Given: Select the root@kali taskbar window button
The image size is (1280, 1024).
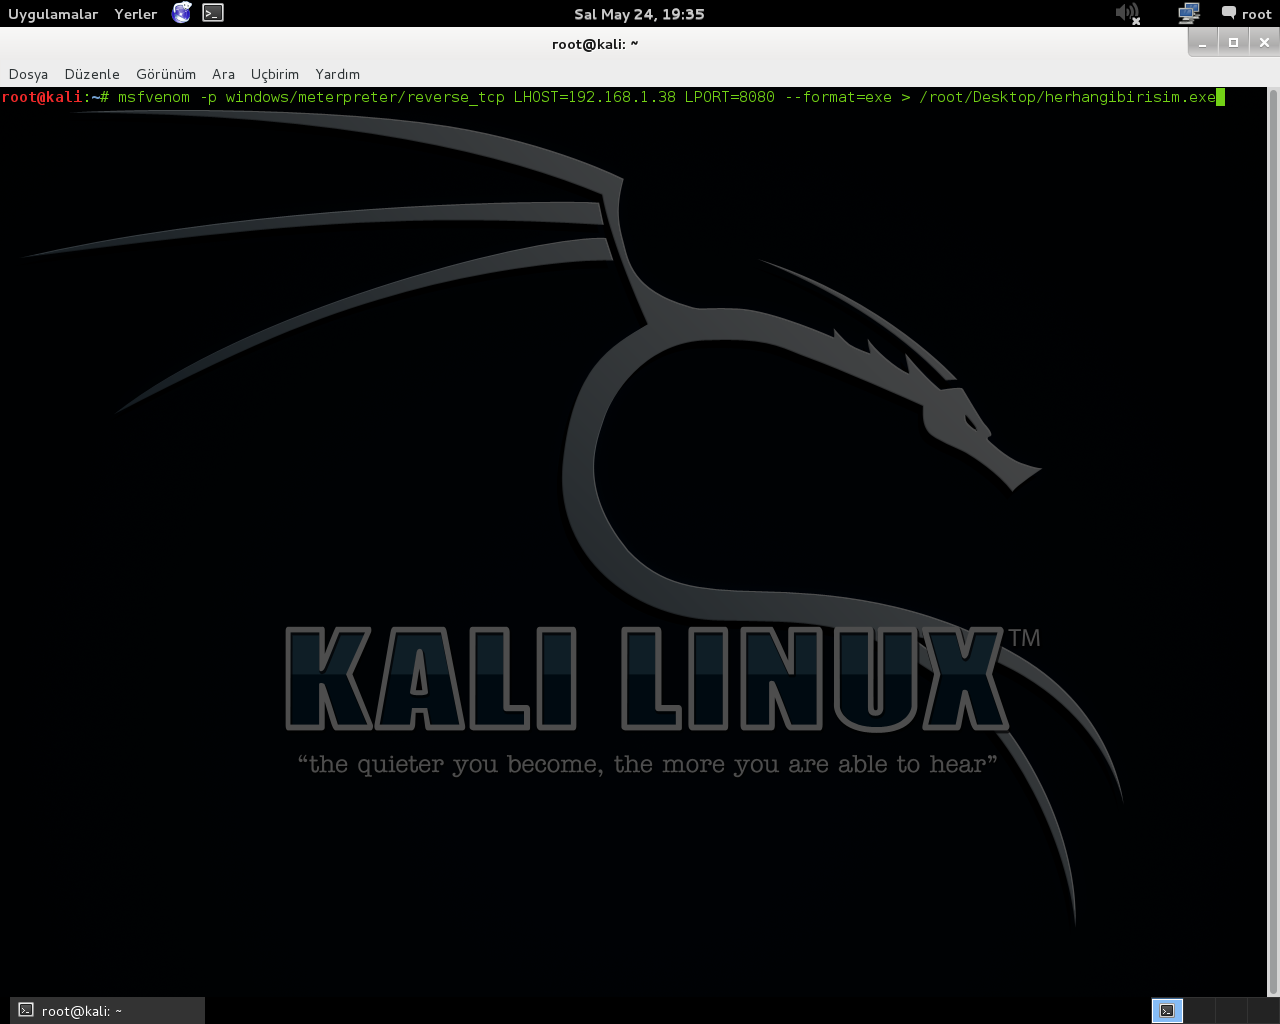Looking at the screenshot, I should [x=107, y=1010].
